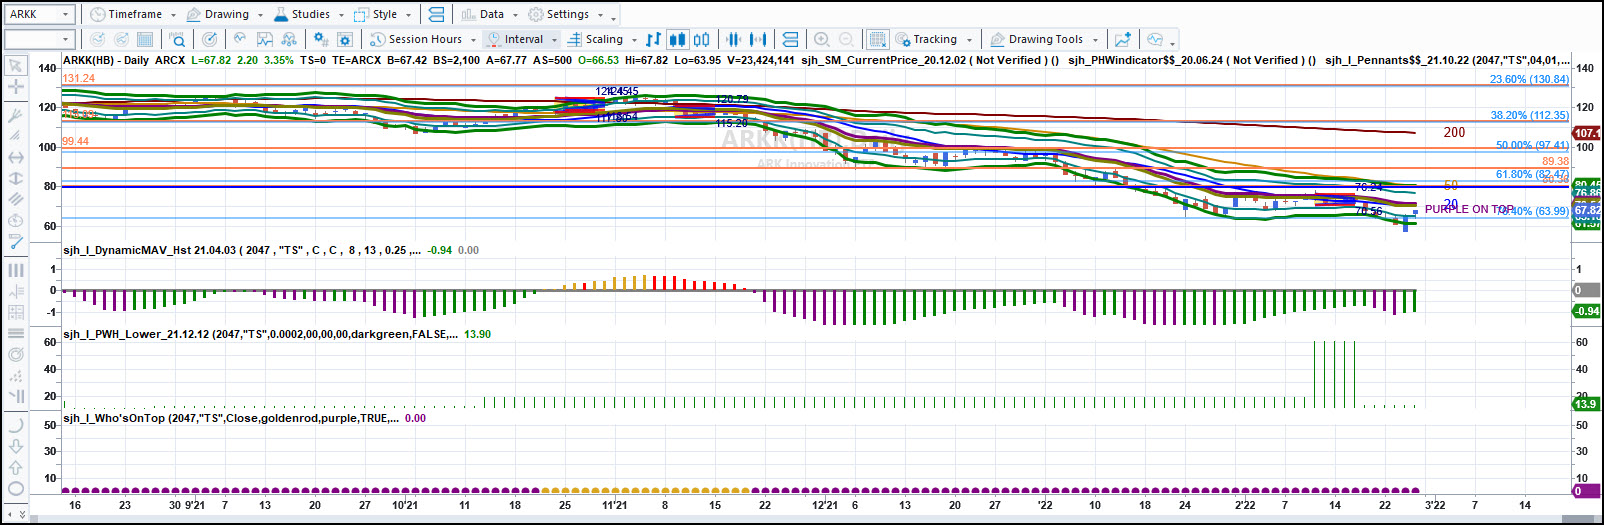Toggle the hollow candlestick chart style
This screenshot has width=1604, height=525.
click(x=702, y=39)
